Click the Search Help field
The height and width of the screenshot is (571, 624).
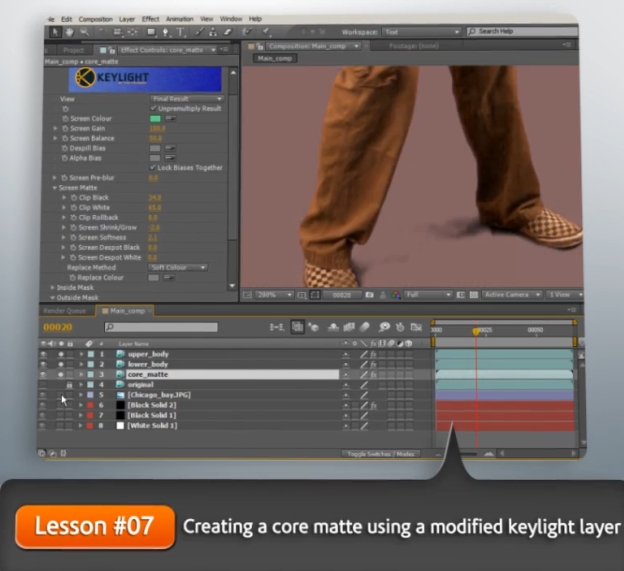(x=522, y=31)
